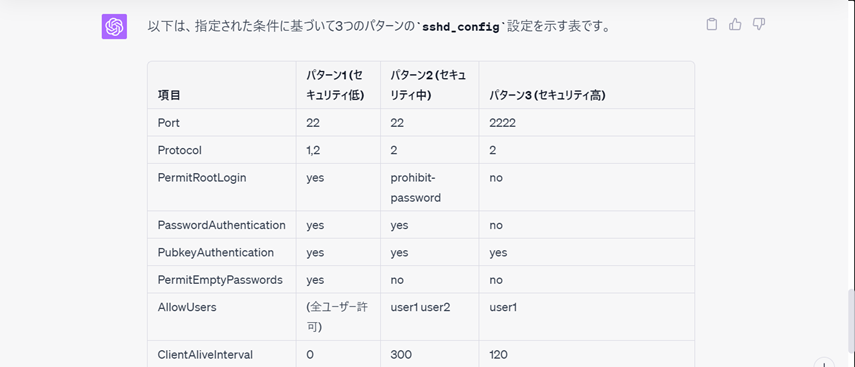Click the PasswordAuthentication row label

(x=221, y=225)
